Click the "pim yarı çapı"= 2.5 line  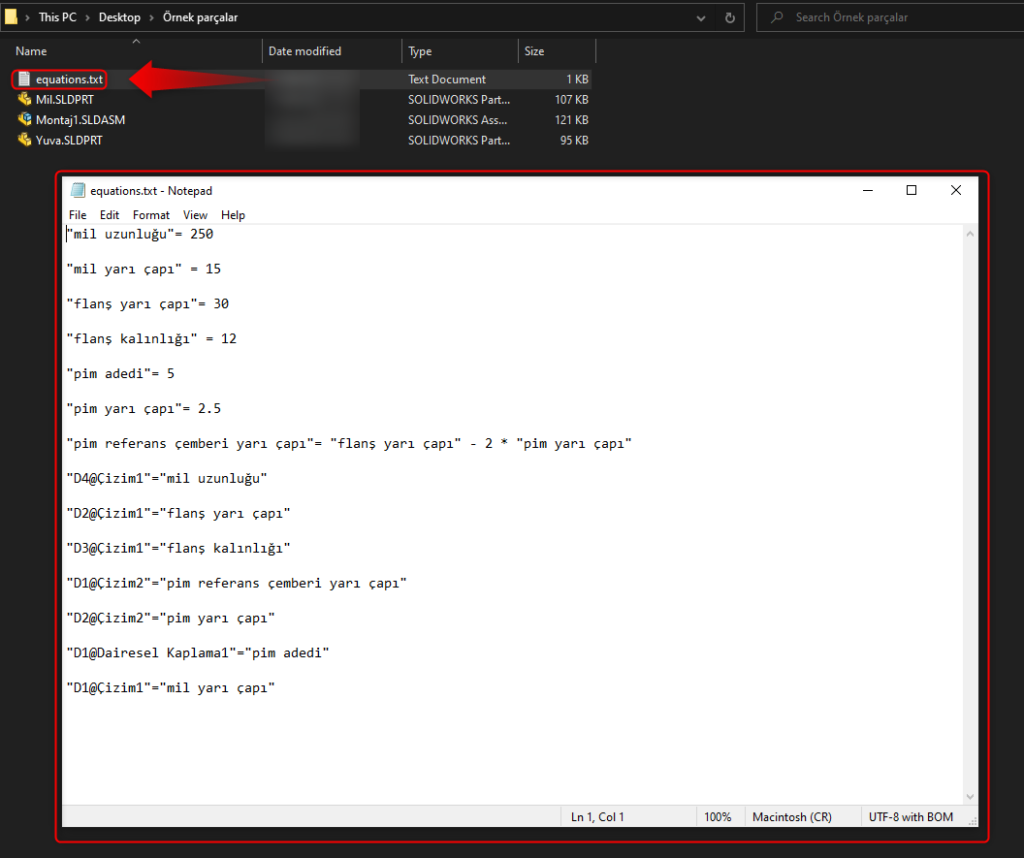point(144,409)
